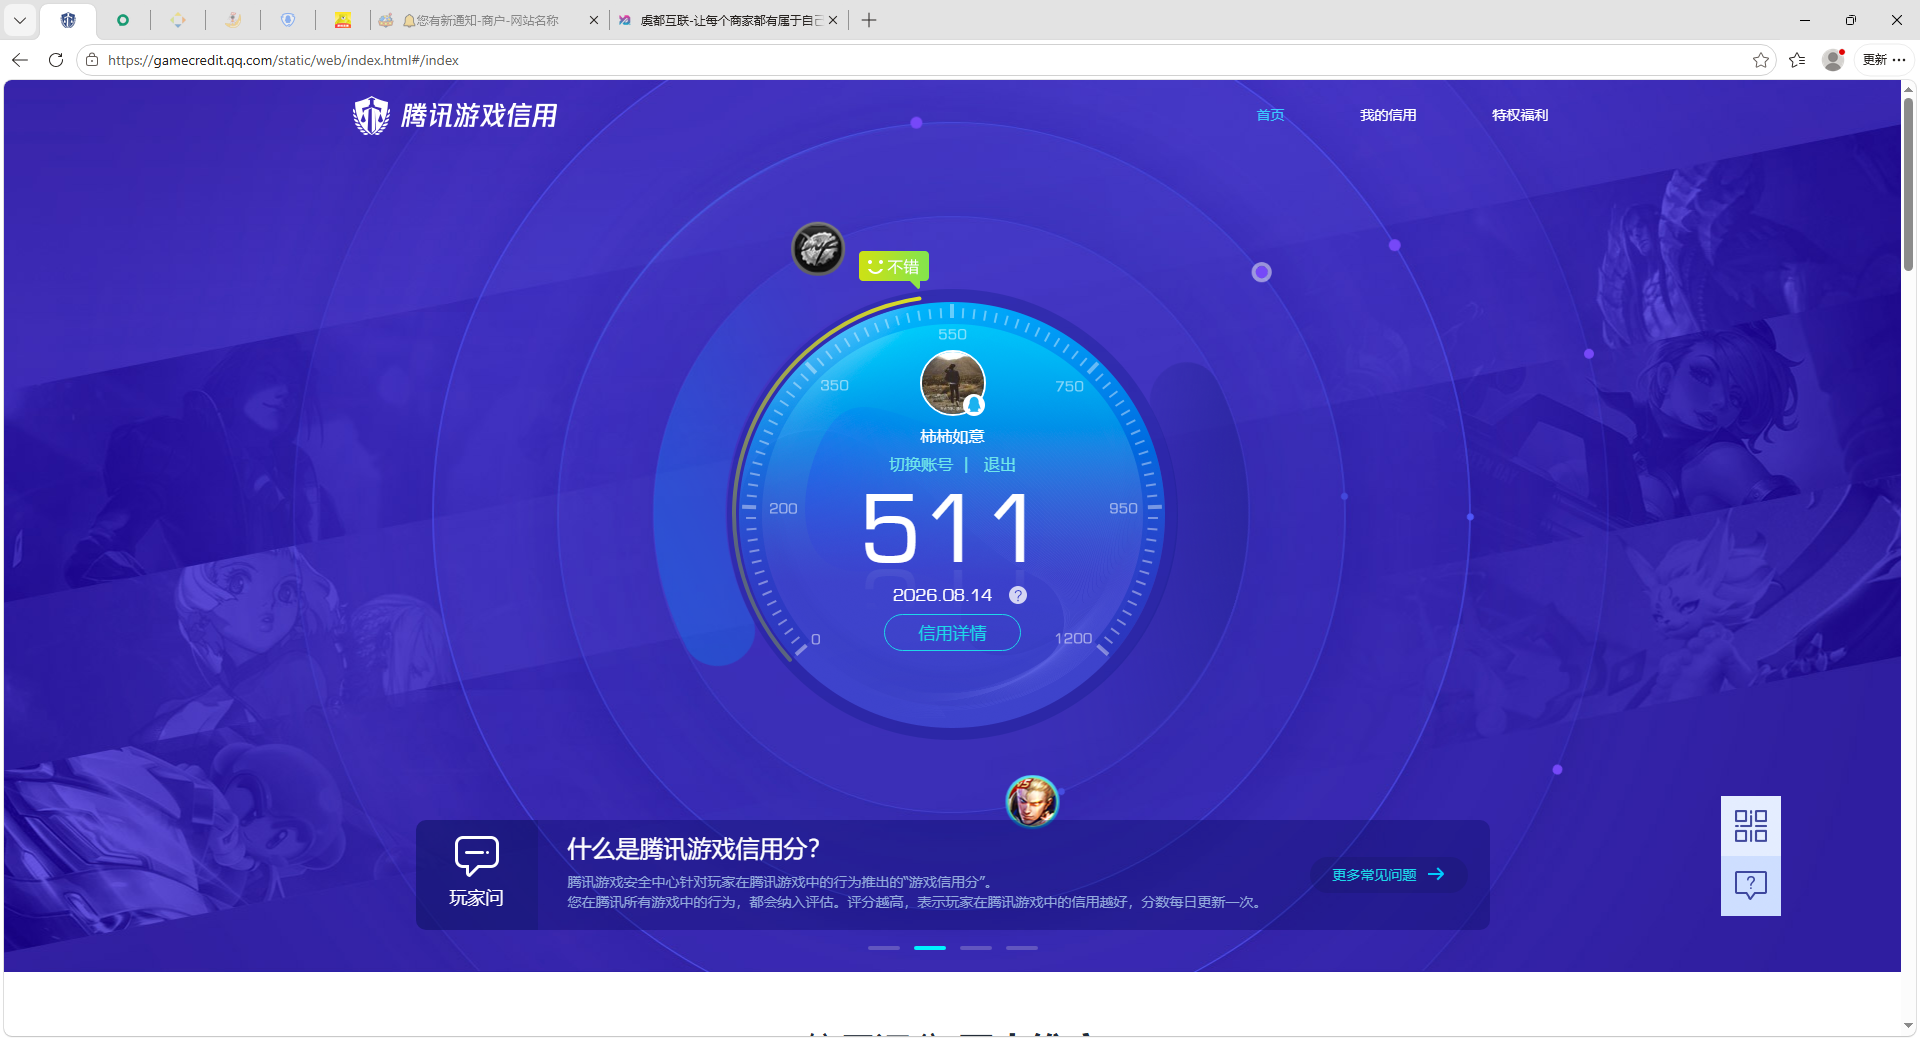The image size is (1920, 1040).
Task: Click the 切换账号 link
Action: (x=921, y=465)
